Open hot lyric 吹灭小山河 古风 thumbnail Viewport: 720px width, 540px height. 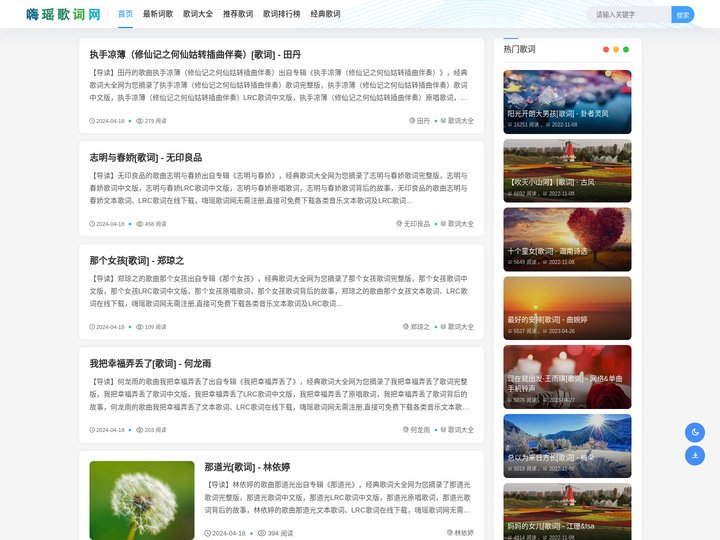point(567,171)
